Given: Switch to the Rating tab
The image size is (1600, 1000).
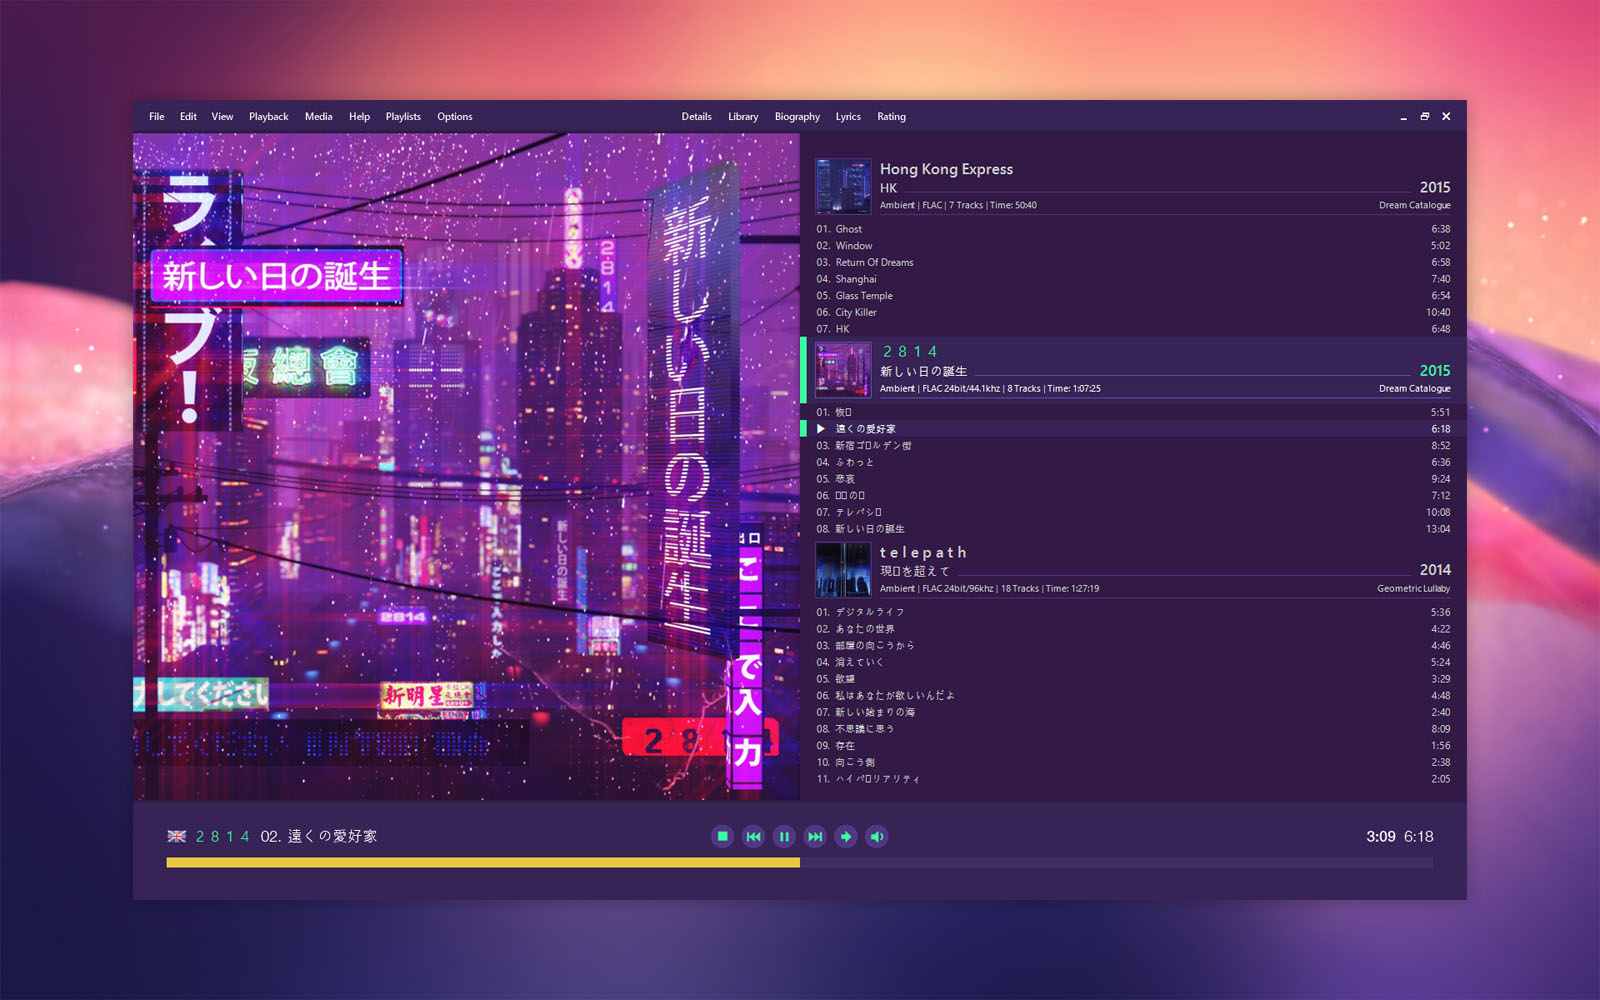Looking at the screenshot, I should 891,117.
